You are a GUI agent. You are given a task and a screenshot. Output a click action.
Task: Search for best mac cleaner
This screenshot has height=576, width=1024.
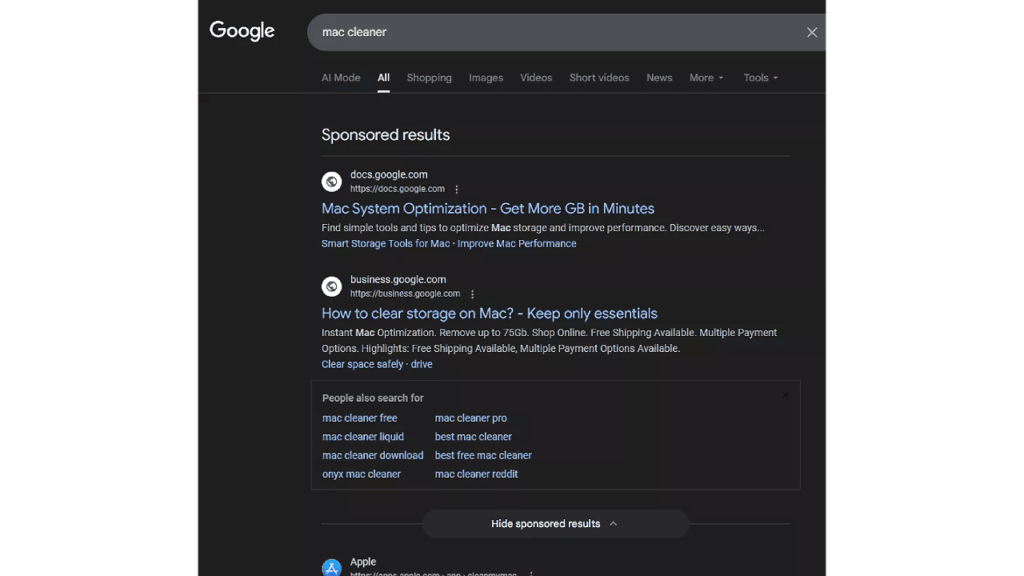coord(473,437)
